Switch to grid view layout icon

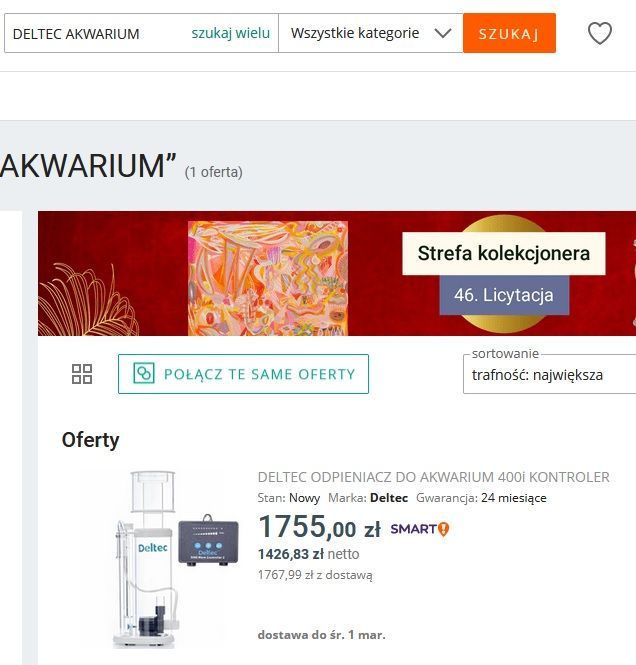click(x=82, y=374)
